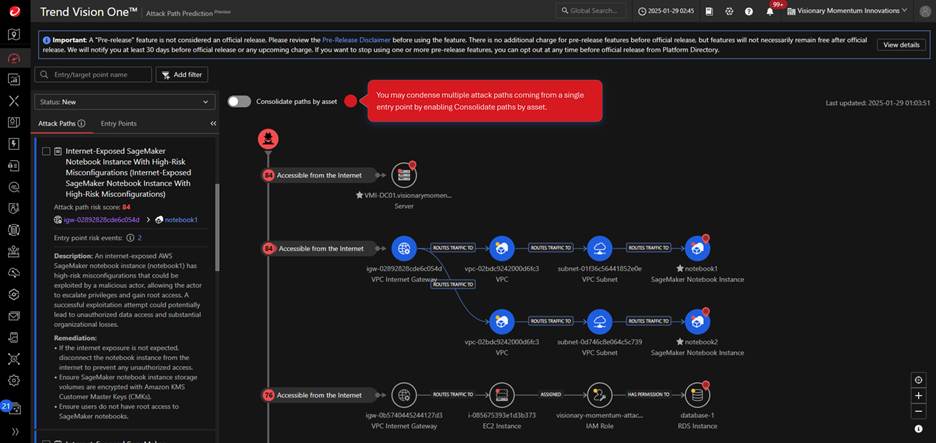Zoom out the graph with minus
The width and height of the screenshot is (936, 443).
(918, 411)
